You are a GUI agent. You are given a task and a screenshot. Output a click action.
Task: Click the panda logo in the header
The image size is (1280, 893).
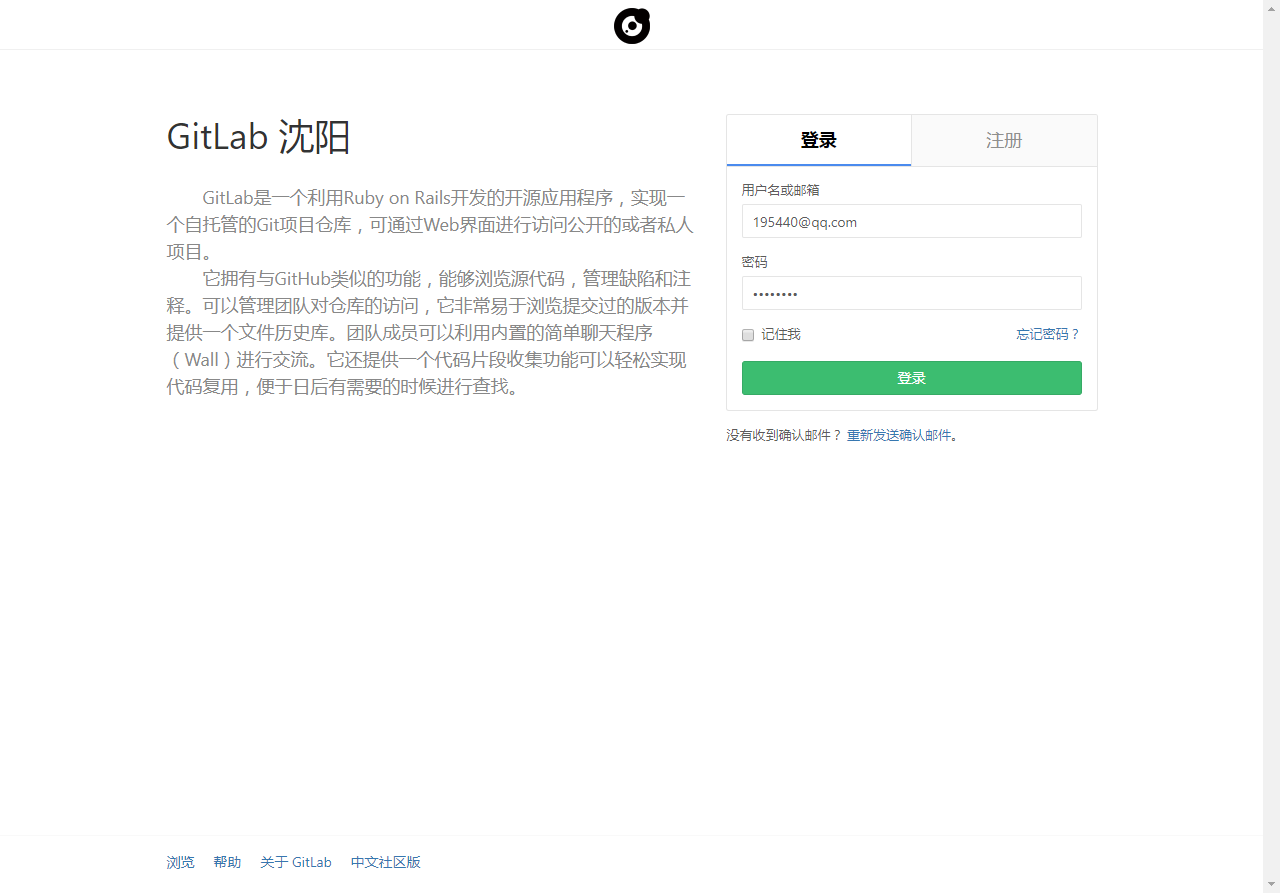pyautogui.click(x=632, y=25)
